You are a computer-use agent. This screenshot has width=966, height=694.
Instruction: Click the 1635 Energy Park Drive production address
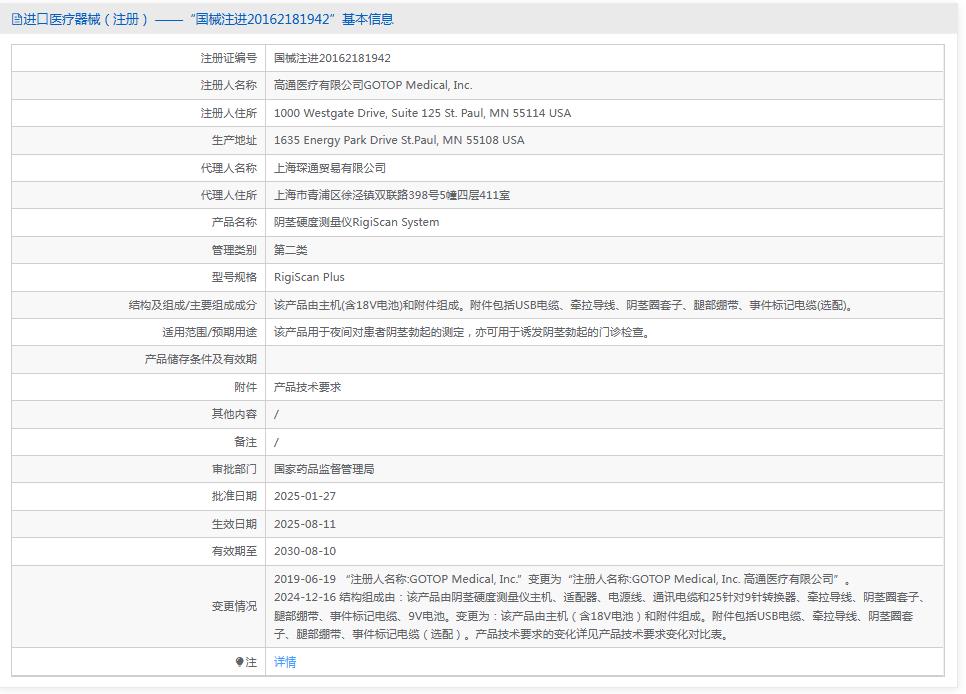(399, 140)
